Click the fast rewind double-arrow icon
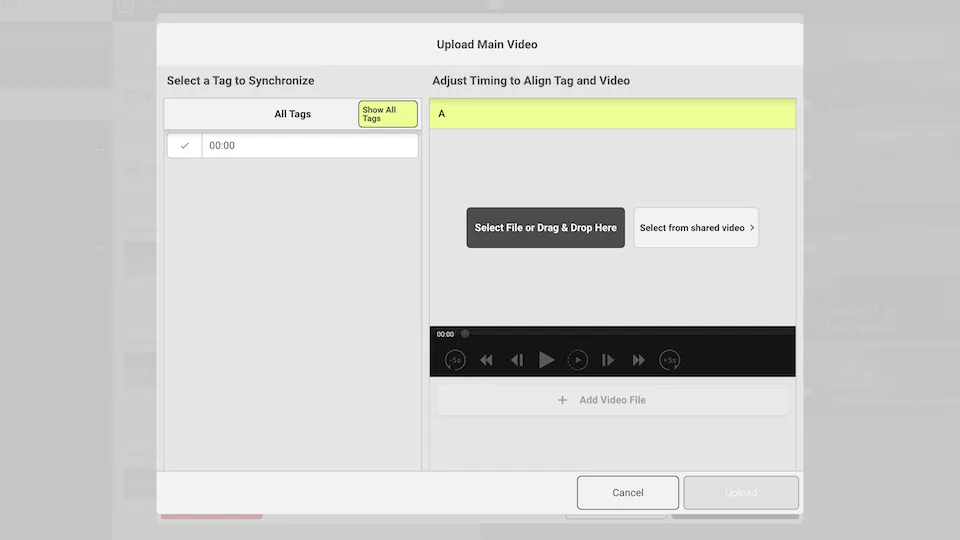Screen dimensions: 960x540 tap(486, 360)
